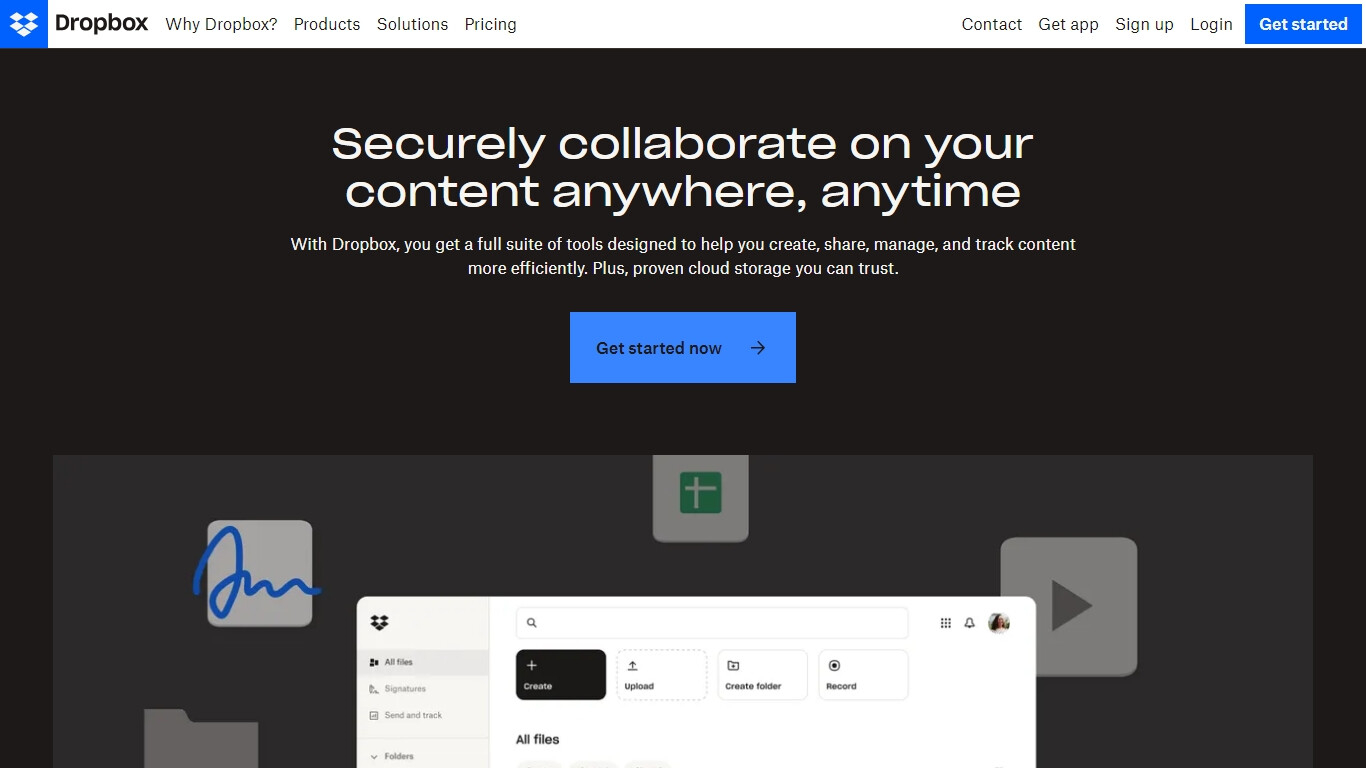Open the Solutions menu

click(412, 24)
